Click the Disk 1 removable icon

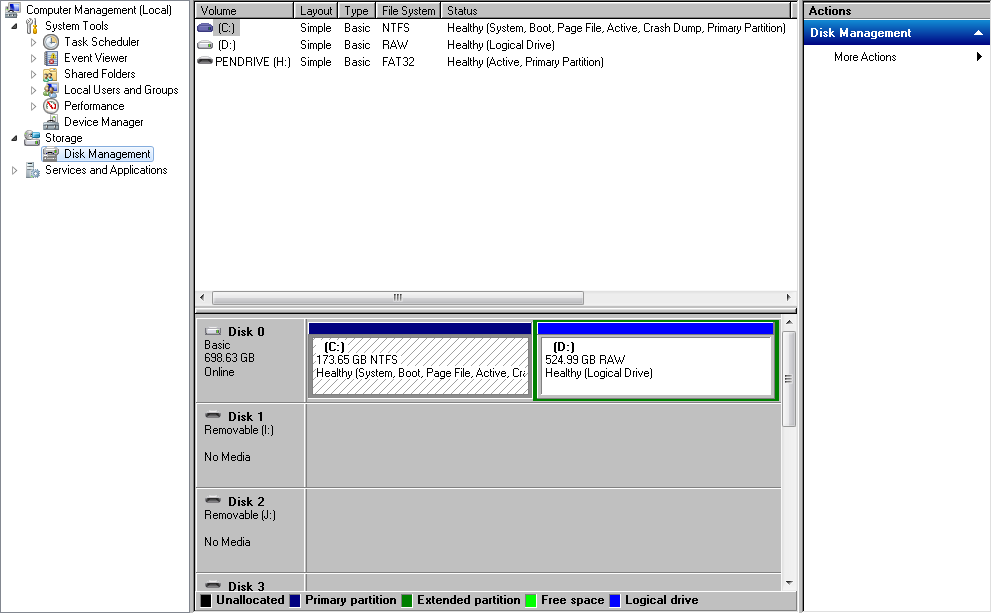pyautogui.click(x=213, y=416)
